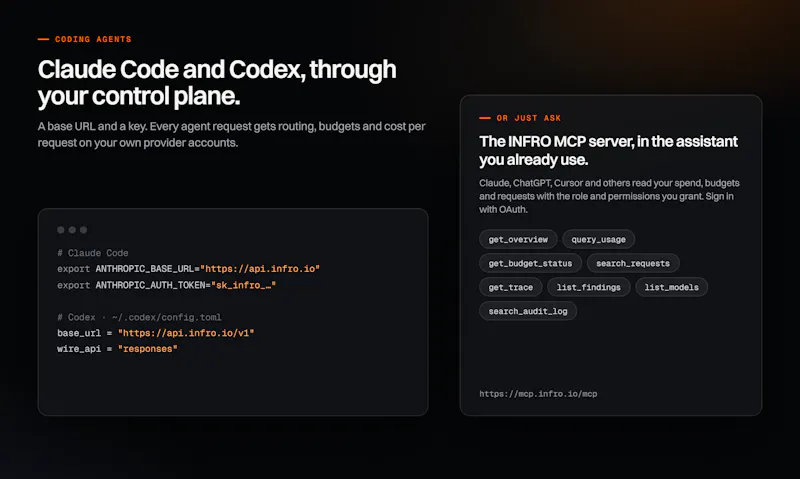Click the 'A base URL and a key' paragraph

(x=231, y=134)
